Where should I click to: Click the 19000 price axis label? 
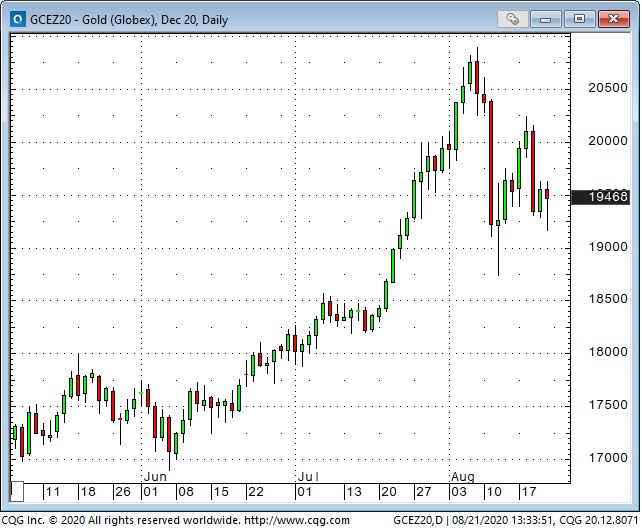[x=608, y=247]
